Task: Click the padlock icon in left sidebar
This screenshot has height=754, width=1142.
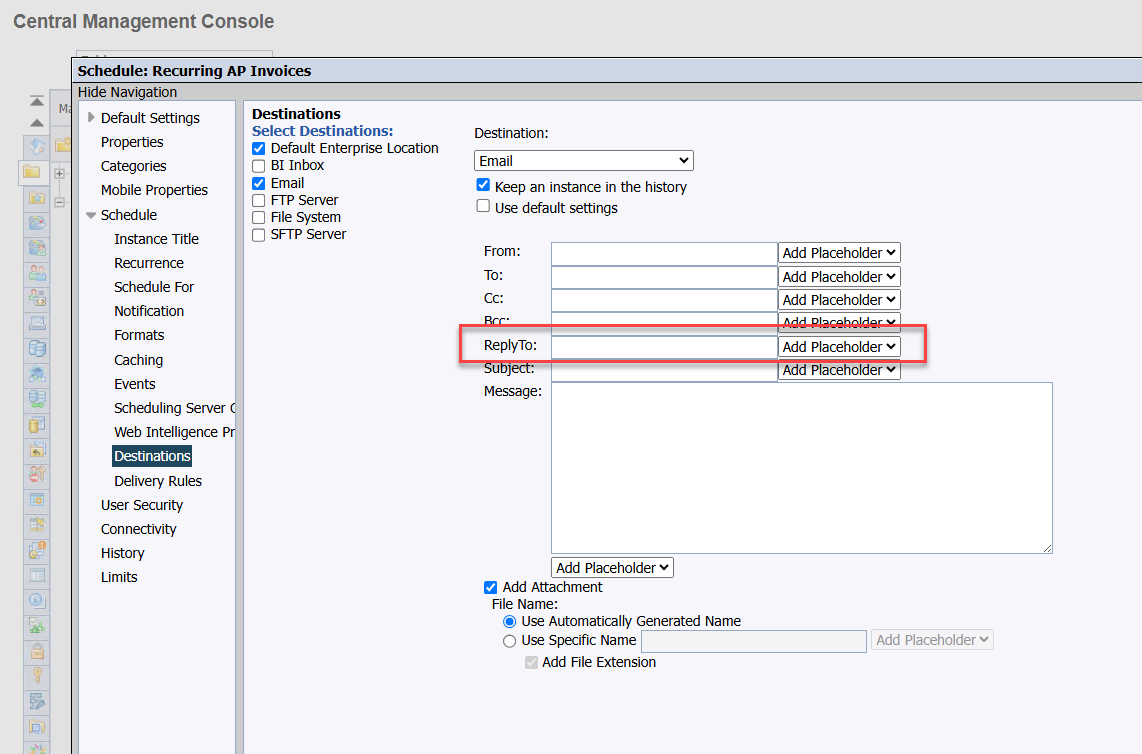Action: (37, 651)
